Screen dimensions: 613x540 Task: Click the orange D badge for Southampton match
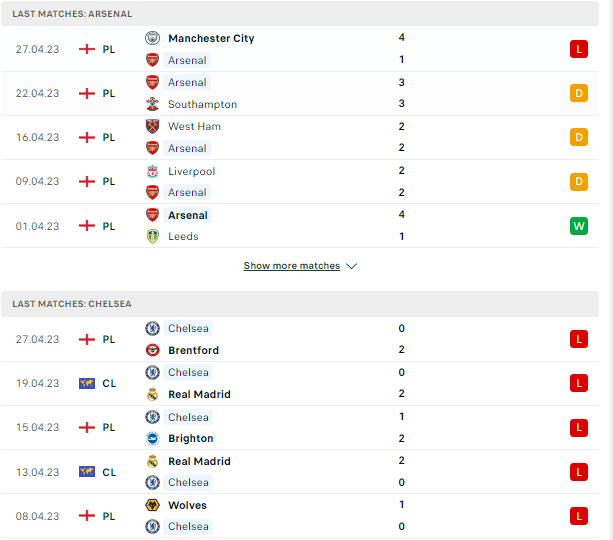(579, 93)
